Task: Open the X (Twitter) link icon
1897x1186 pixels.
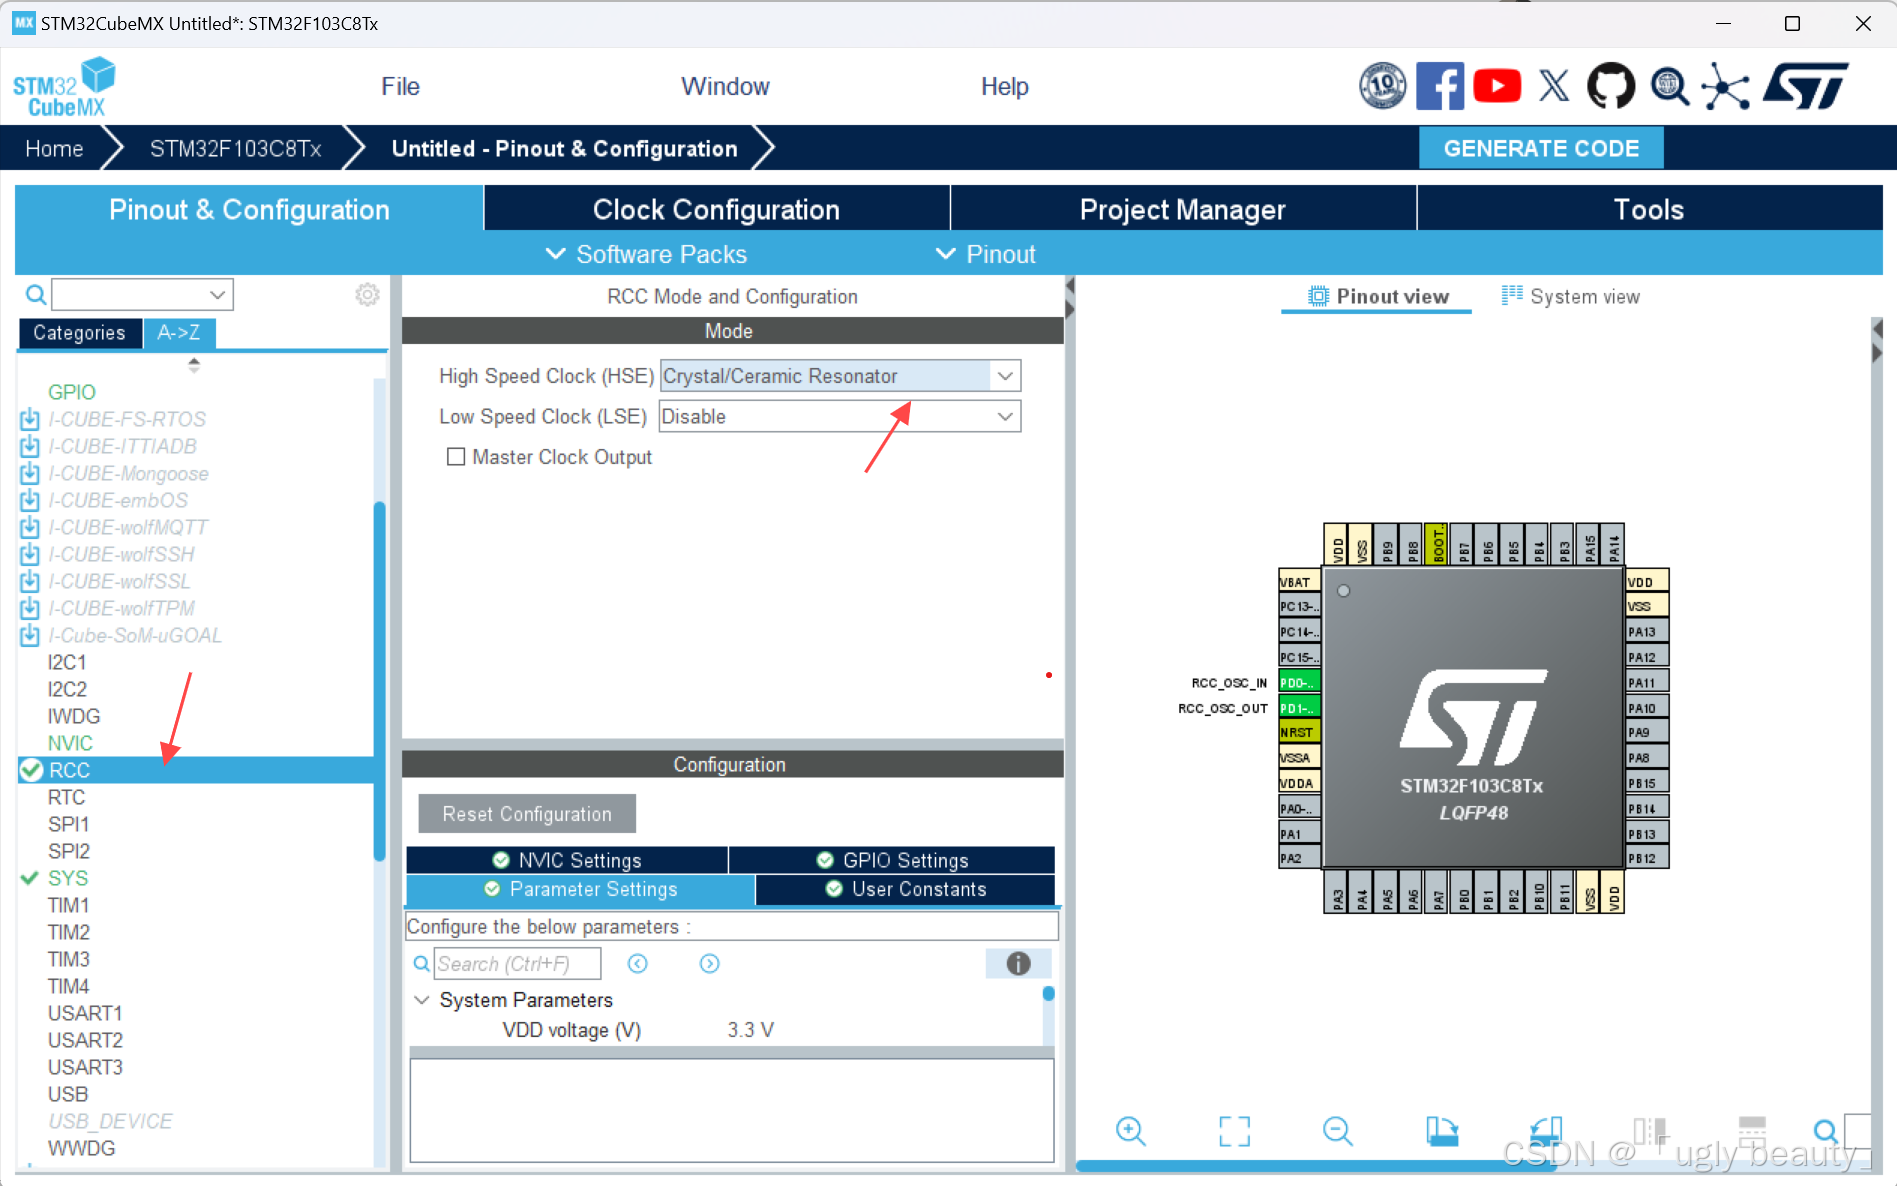Action: 1554,86
